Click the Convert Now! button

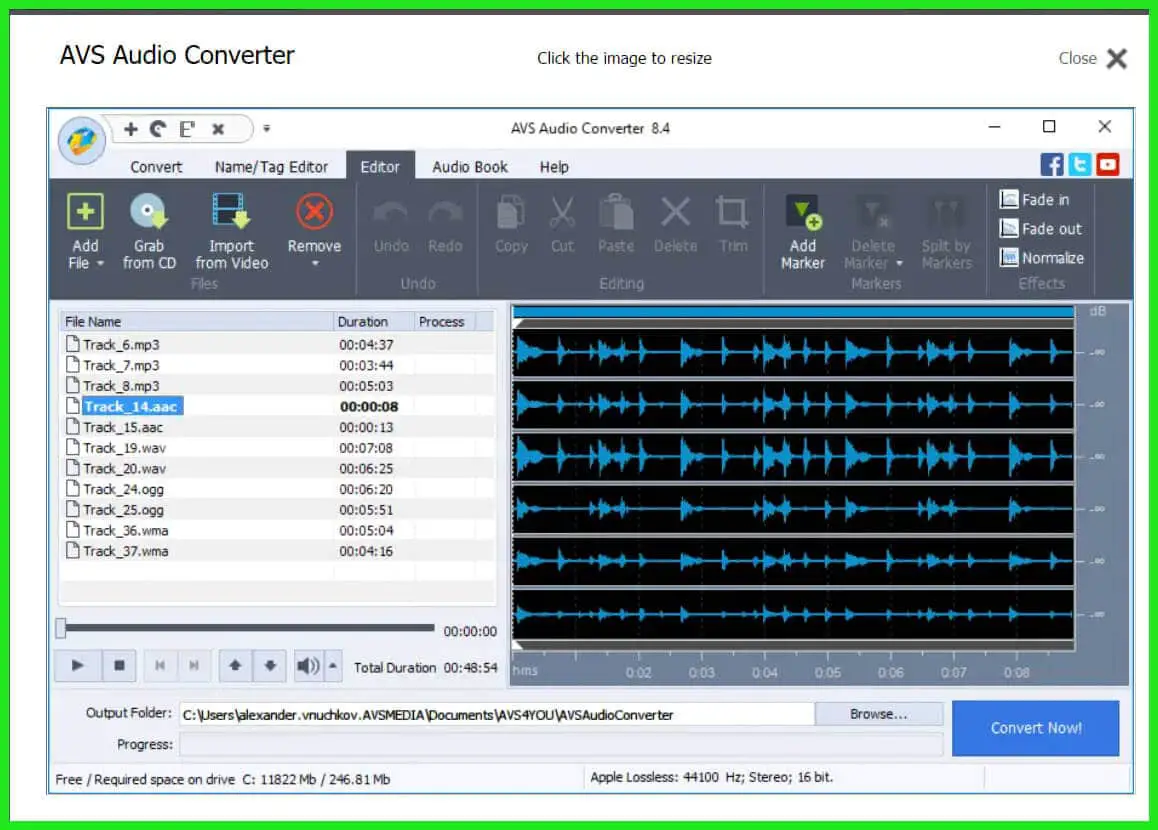click(1035, 728)
